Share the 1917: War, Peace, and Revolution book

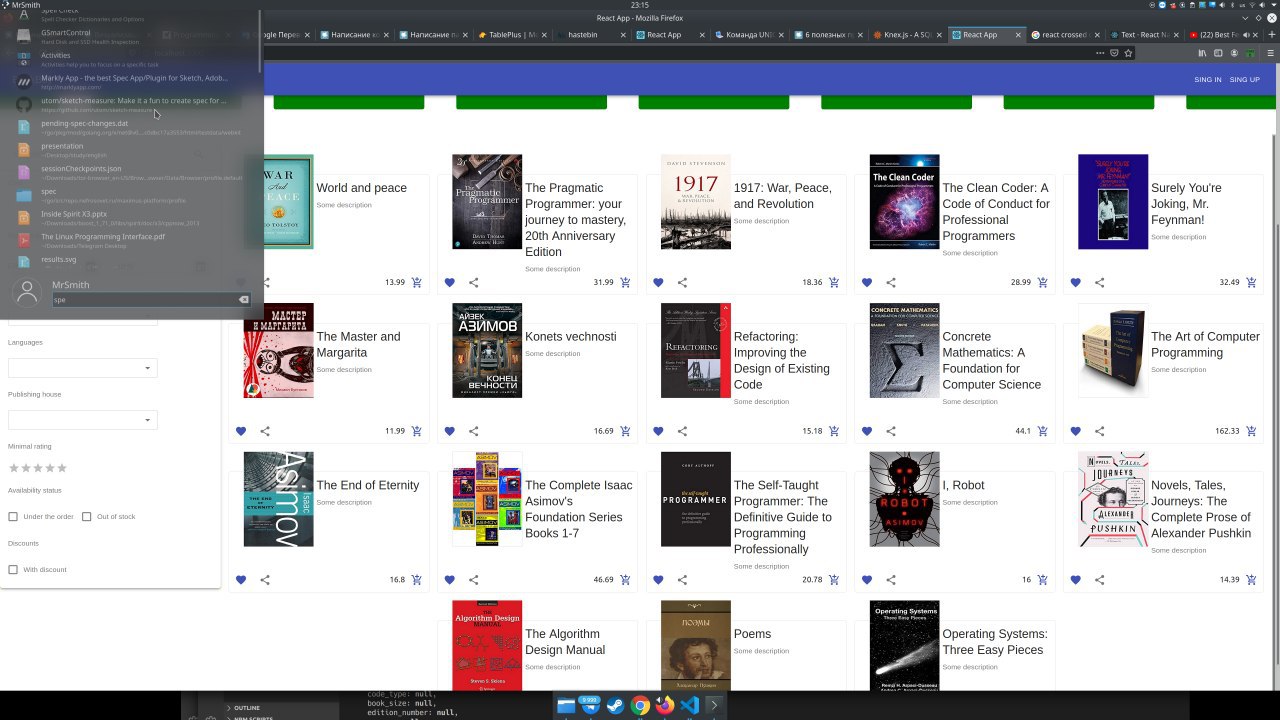[682, 283]
